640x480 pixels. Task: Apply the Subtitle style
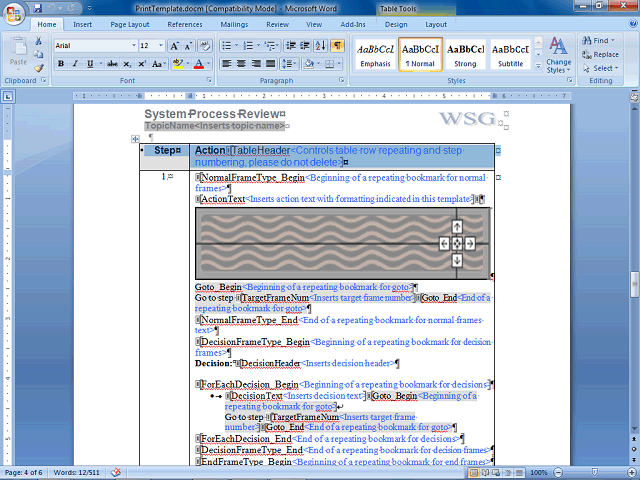click(x=510, y=55)
